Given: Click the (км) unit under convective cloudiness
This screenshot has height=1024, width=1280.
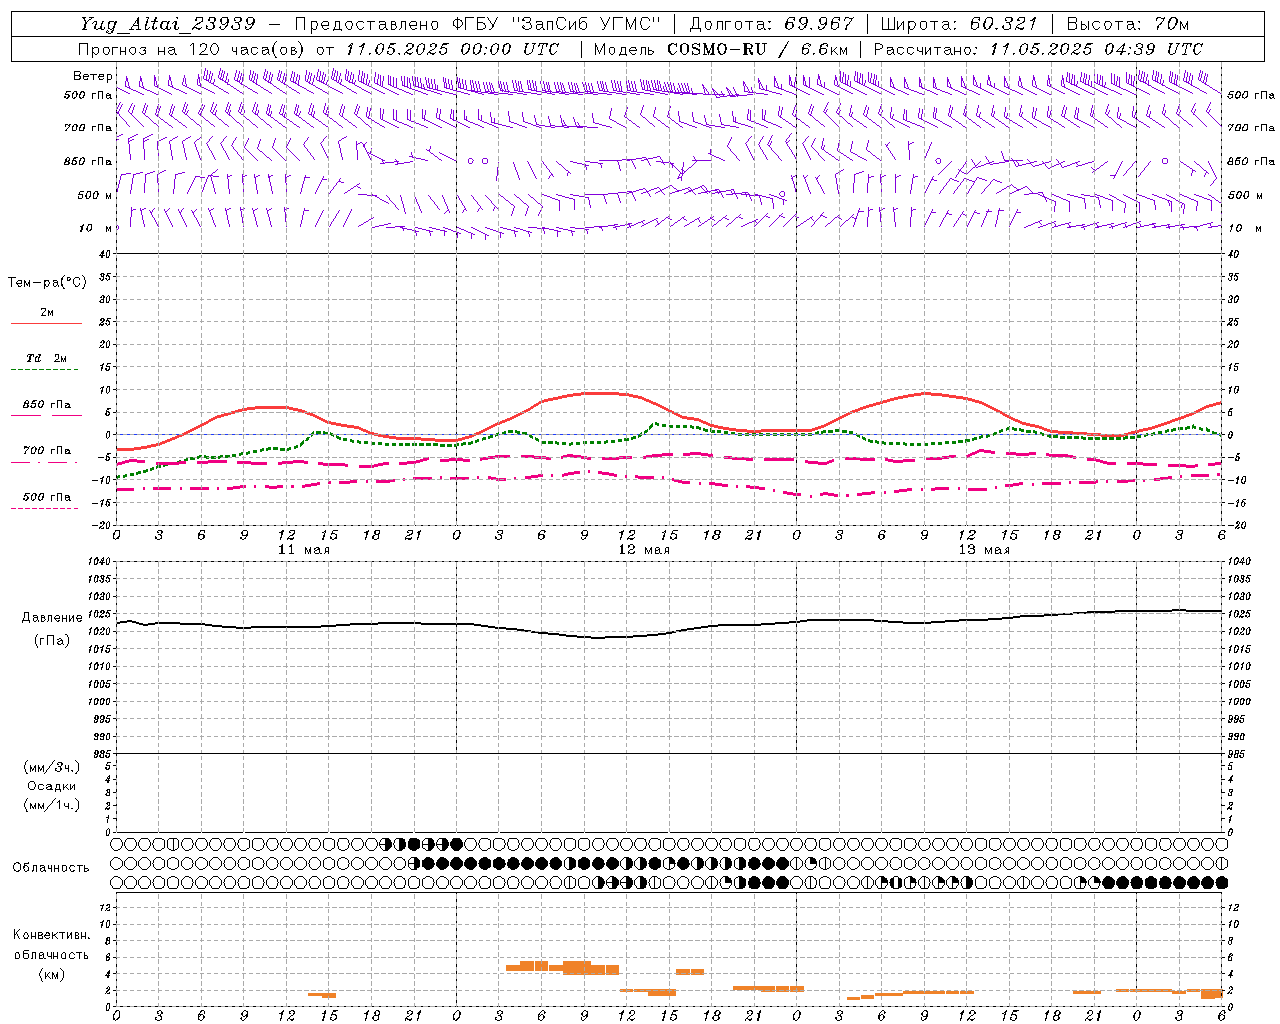Looking at the screenshot, I should tap(51, 974).
